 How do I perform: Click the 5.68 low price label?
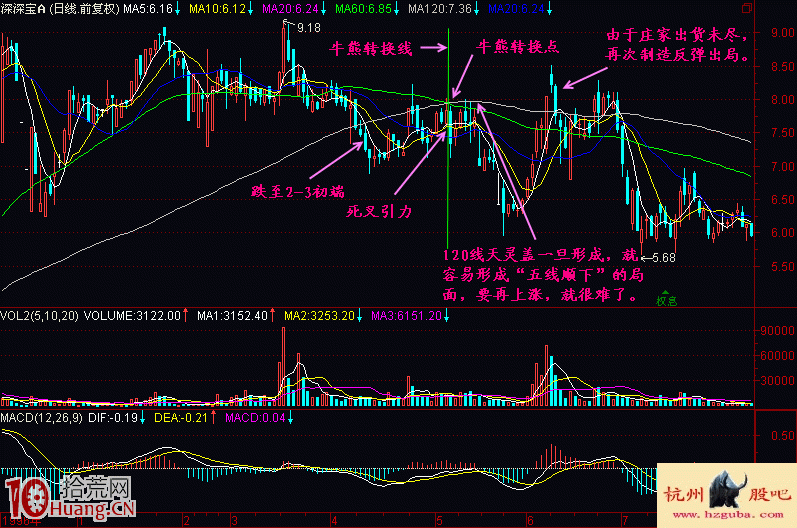click(x=664, y=258)
